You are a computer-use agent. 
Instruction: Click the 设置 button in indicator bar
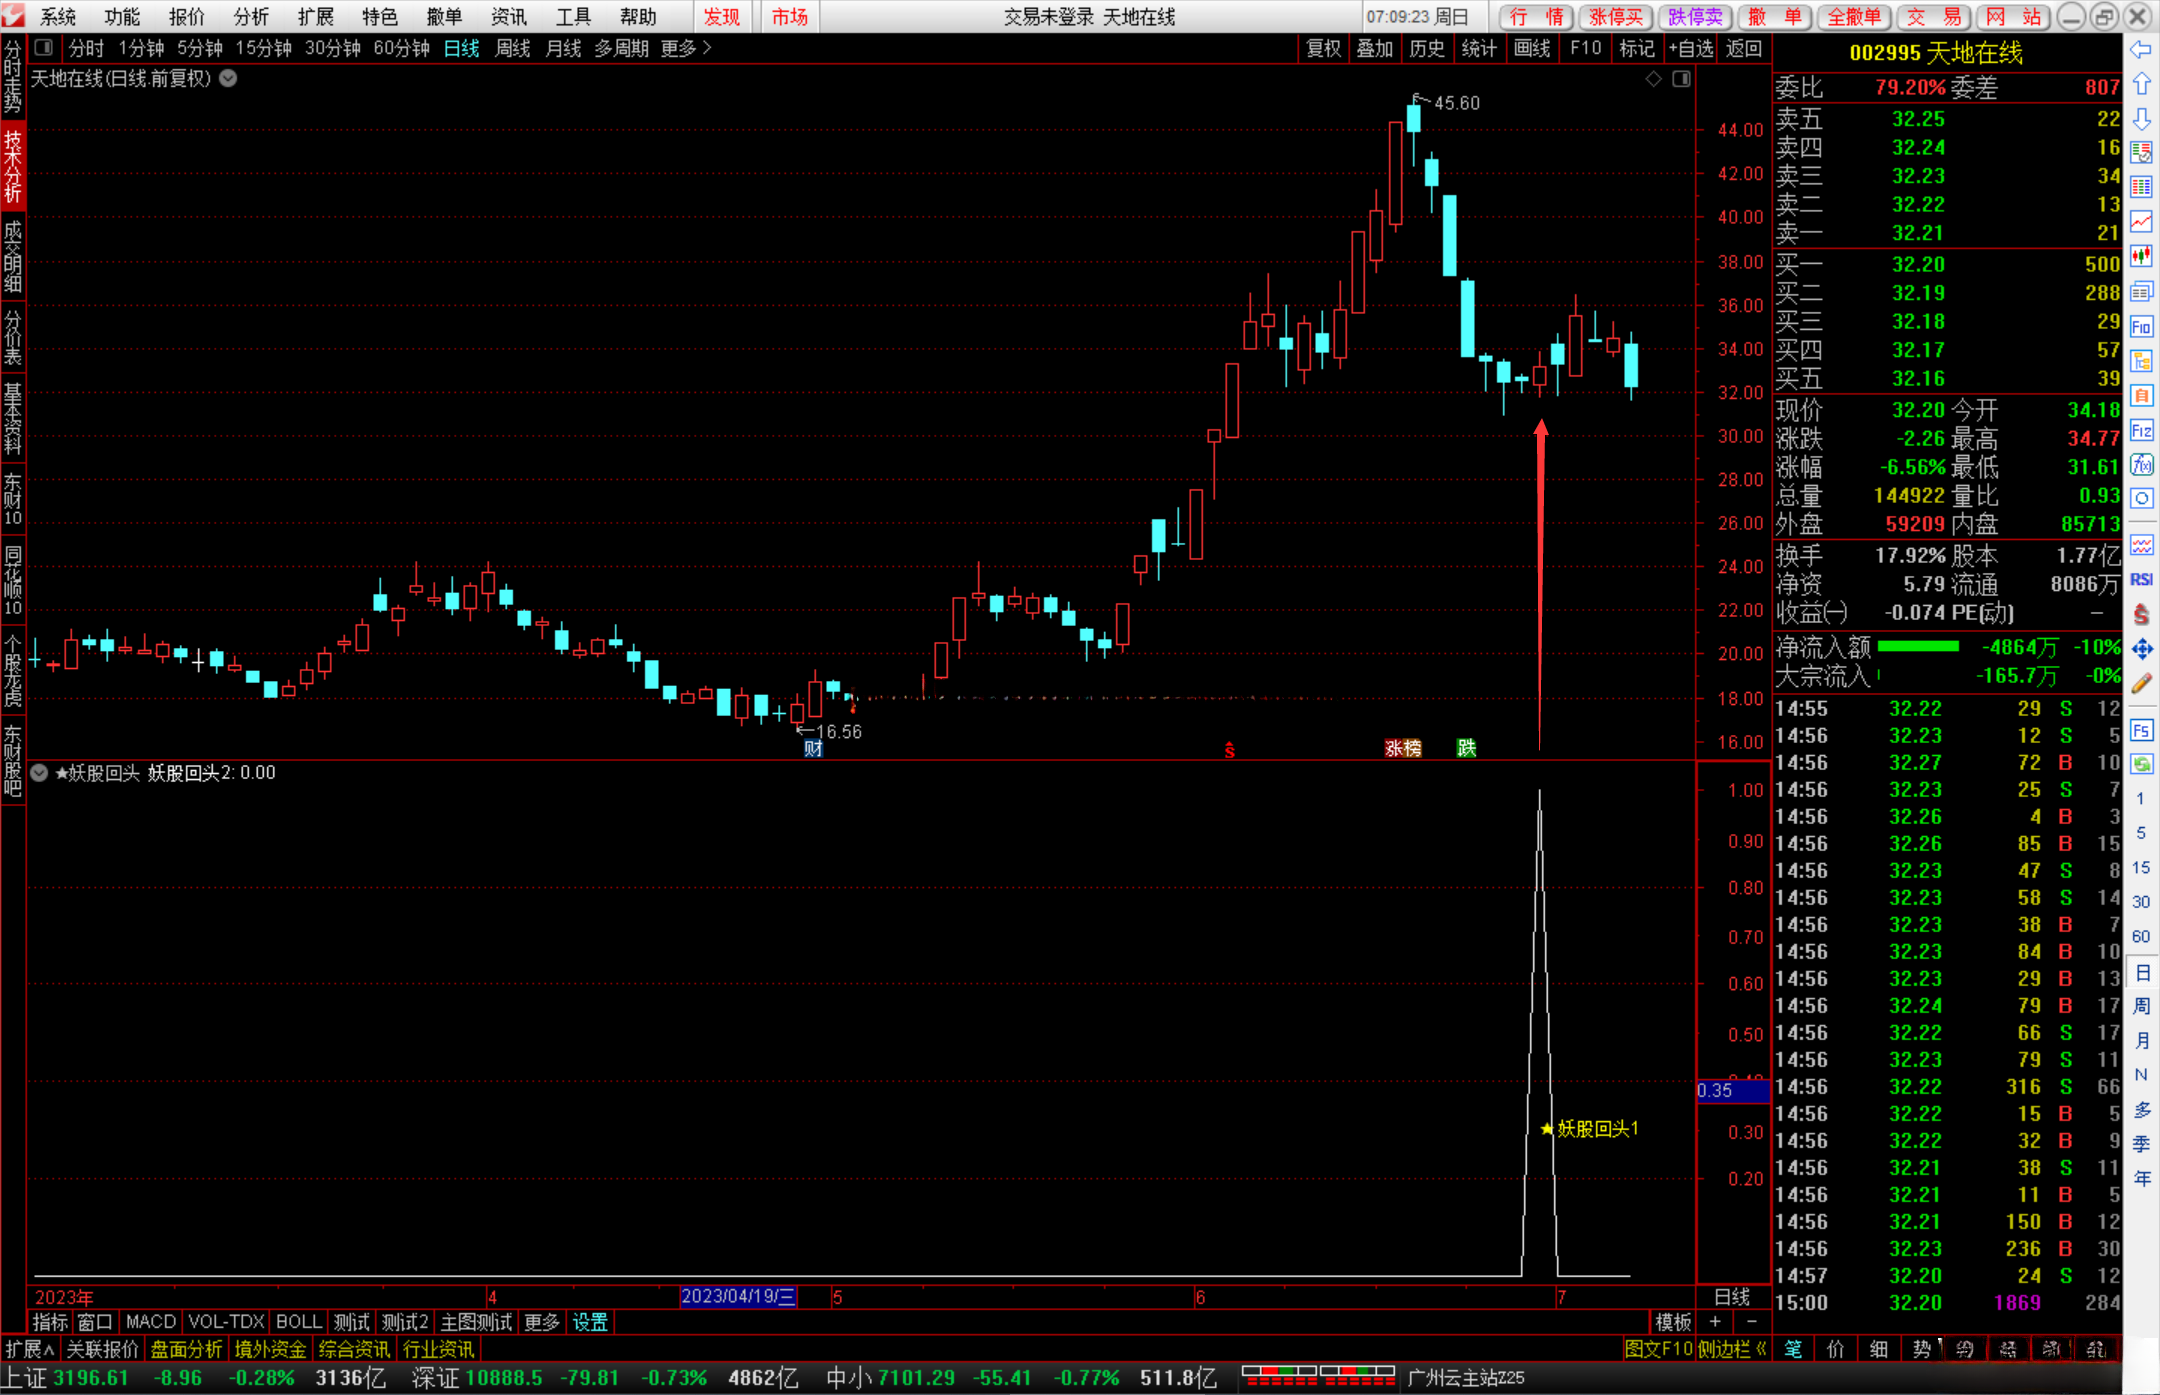[590, 1322]
